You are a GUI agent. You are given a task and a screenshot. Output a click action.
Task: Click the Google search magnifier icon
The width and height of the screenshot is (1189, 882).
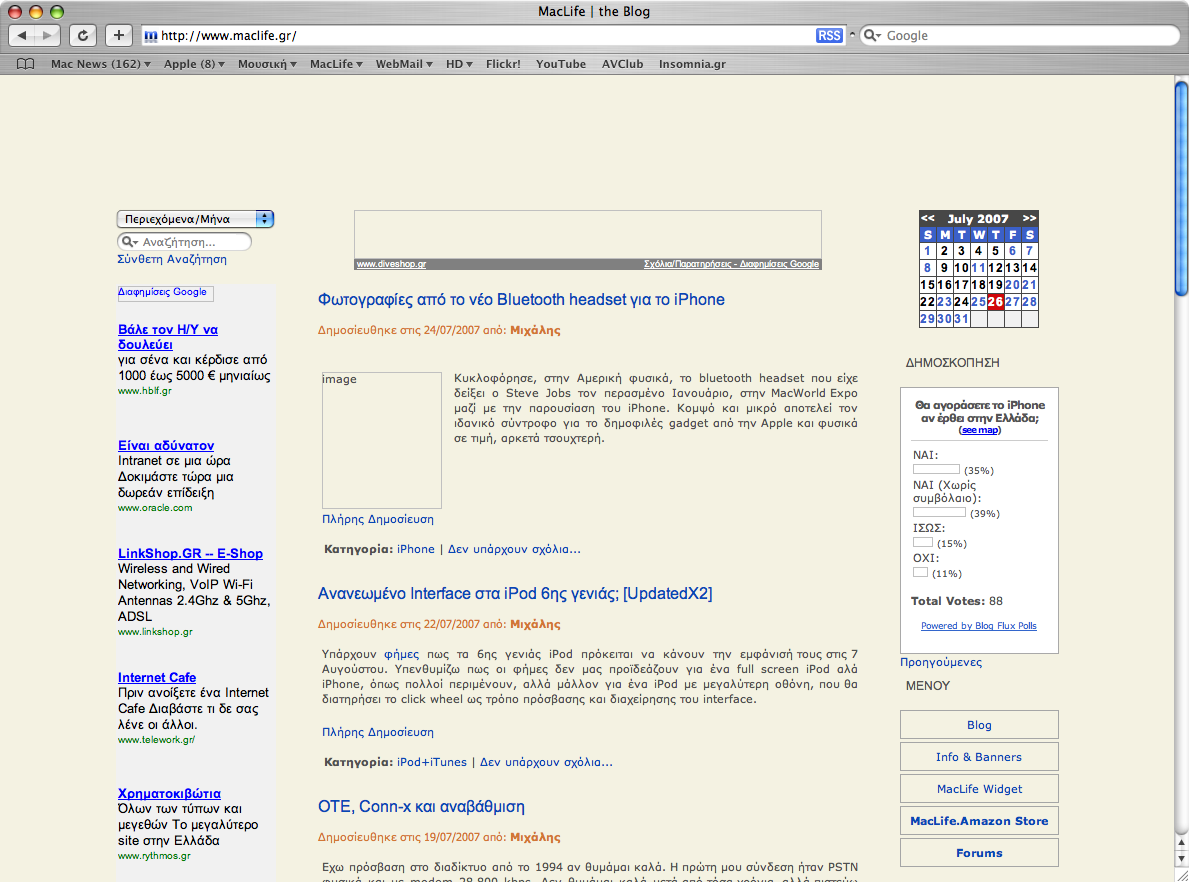pos(871,36)
